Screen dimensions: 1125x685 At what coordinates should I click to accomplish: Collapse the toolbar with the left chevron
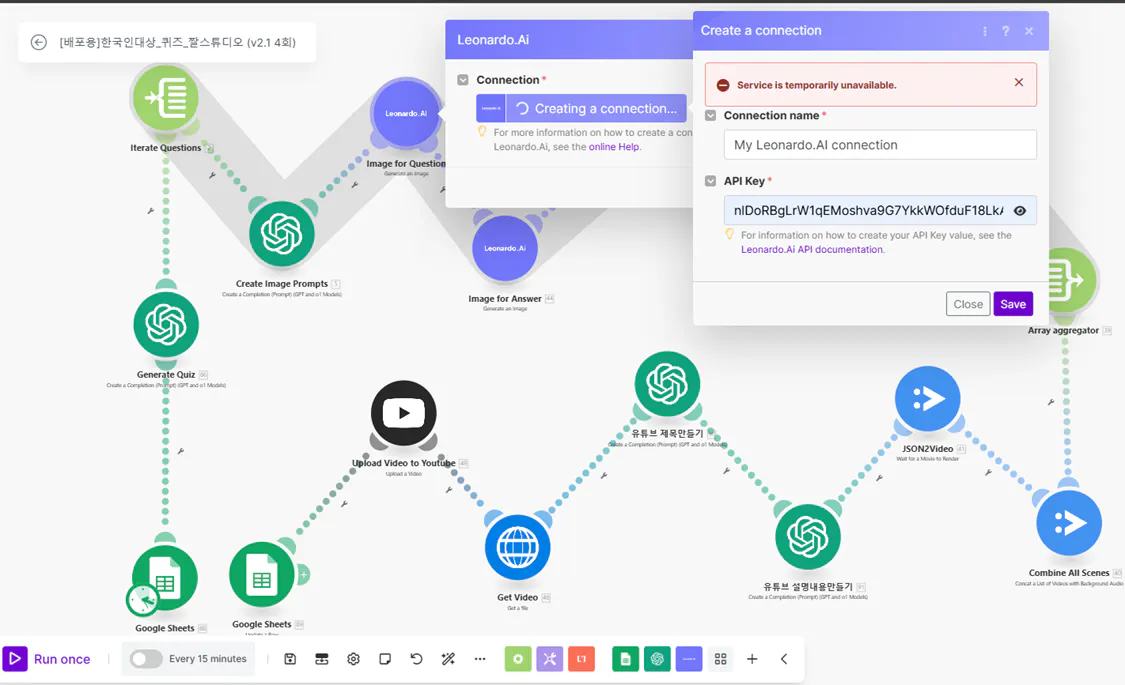click(x=784, y=658)
